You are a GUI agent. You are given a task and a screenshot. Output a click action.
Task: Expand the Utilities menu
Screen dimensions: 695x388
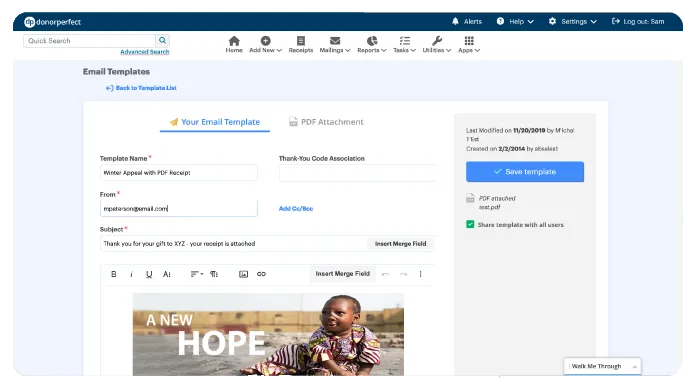(437, 45)
